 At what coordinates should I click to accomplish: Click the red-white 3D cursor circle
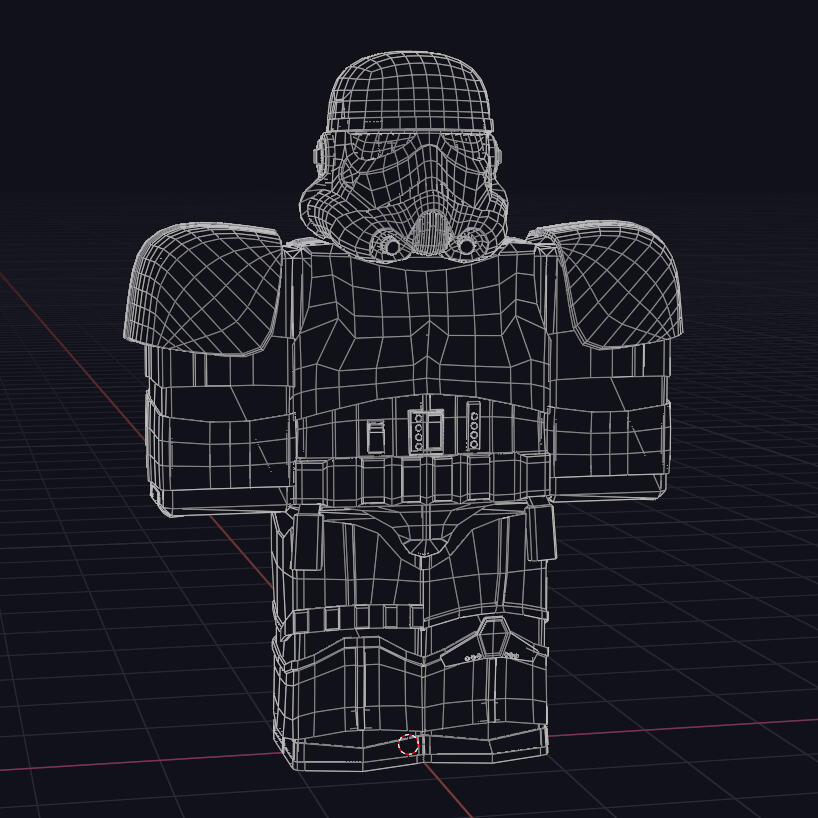click(x=408, y=744)
